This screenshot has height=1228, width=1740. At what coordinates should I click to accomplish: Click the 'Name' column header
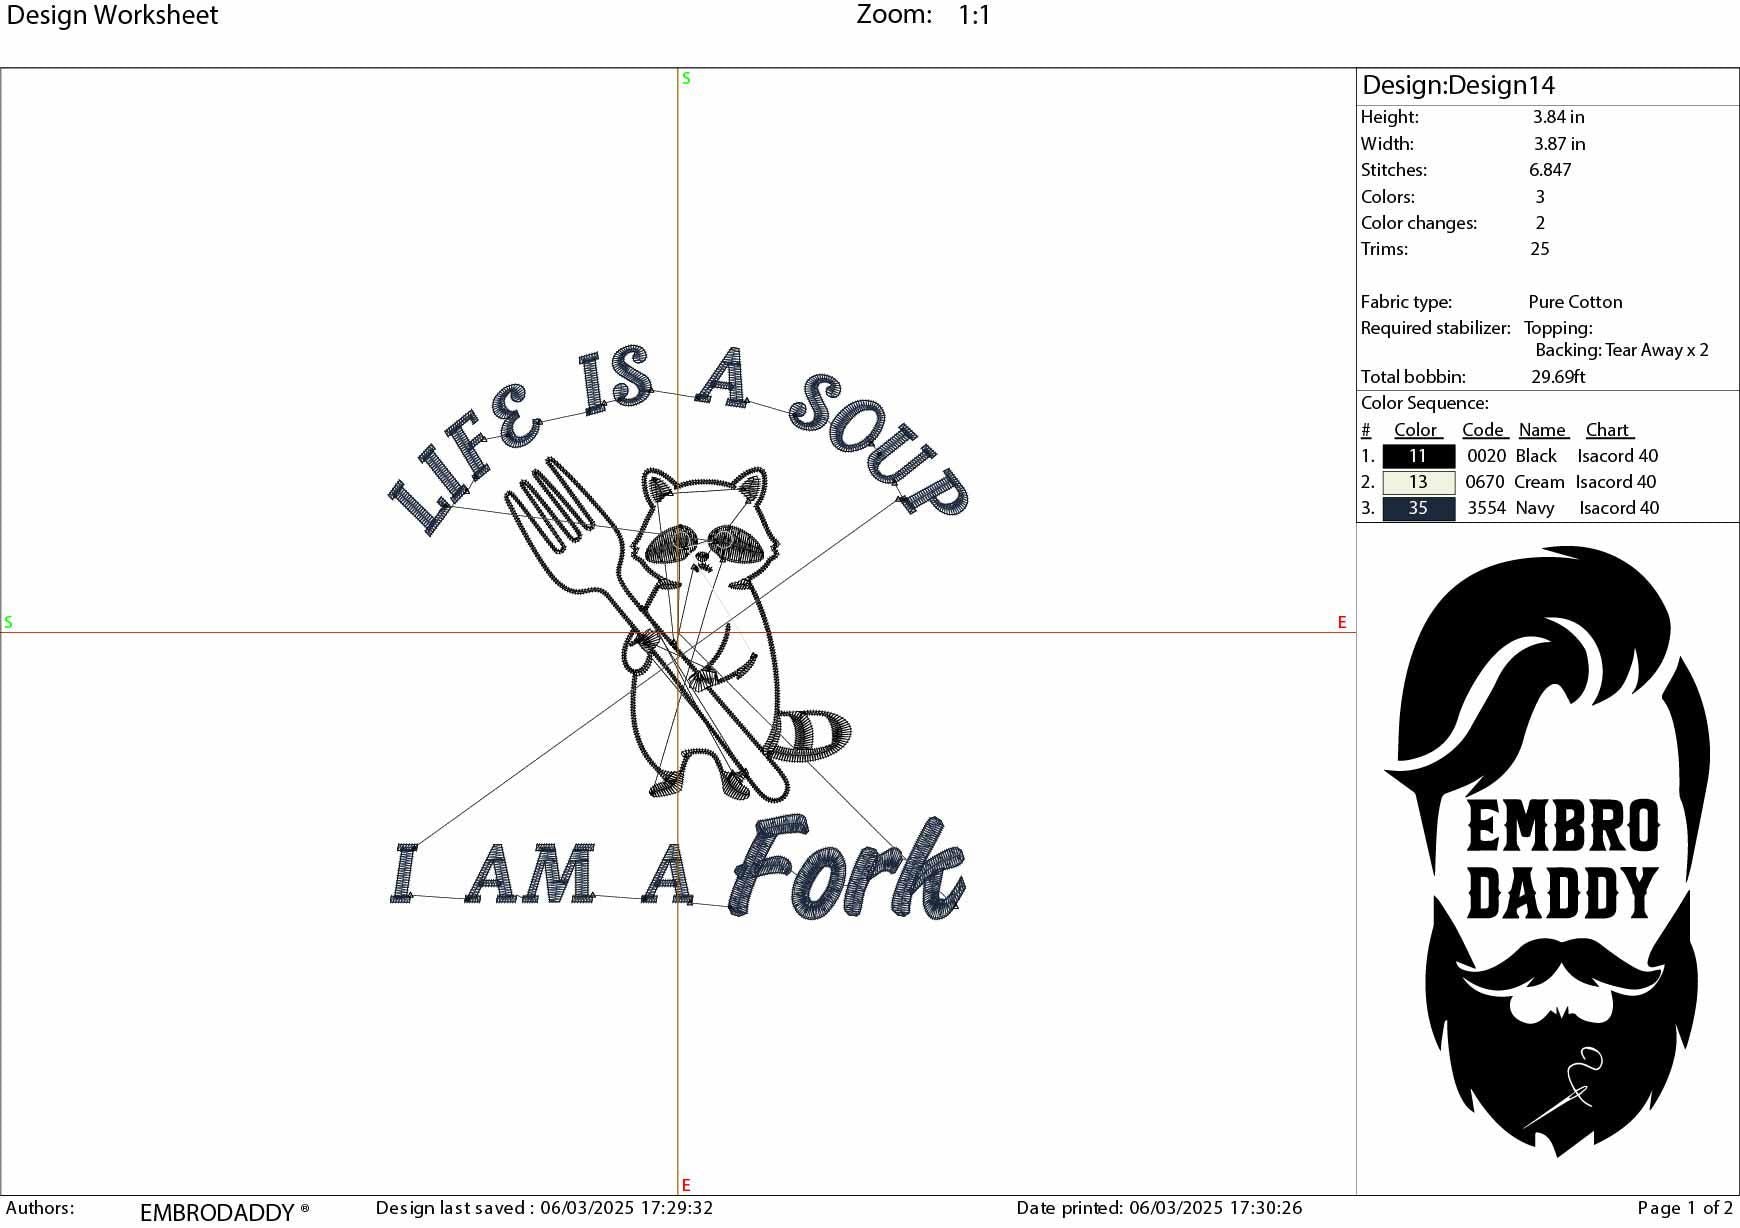pyautogui.click(x=1542, y=430)
